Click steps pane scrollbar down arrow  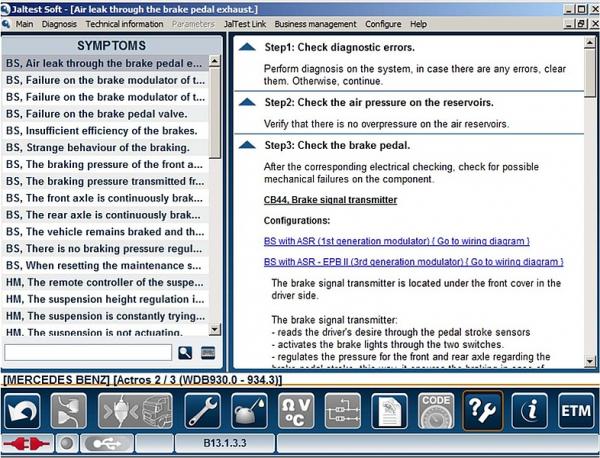pyautogui.click(x=590, y=361)
